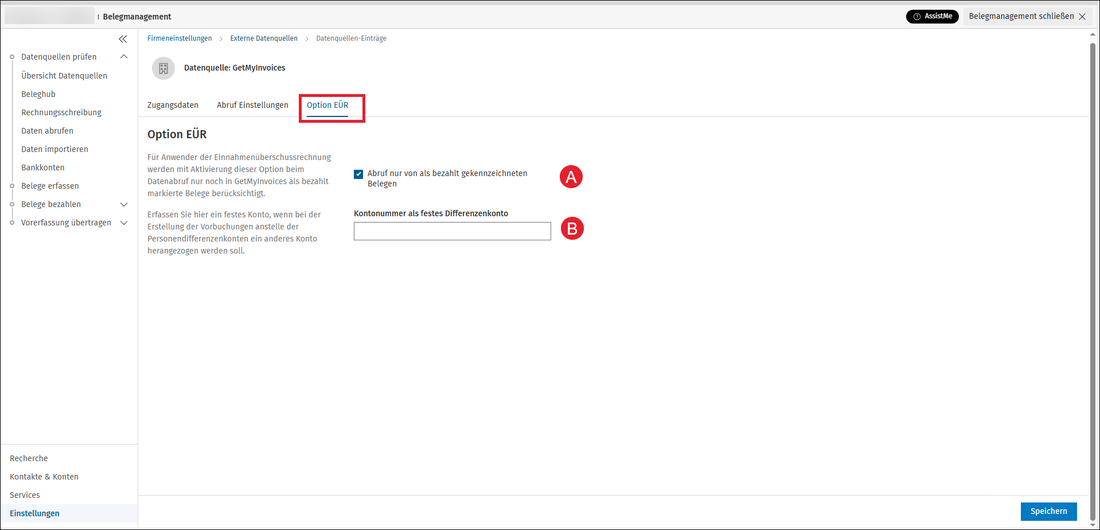
Task: Focus the Kontonummer als festes Differenzenkonto field
Action: tap(452, 232)
